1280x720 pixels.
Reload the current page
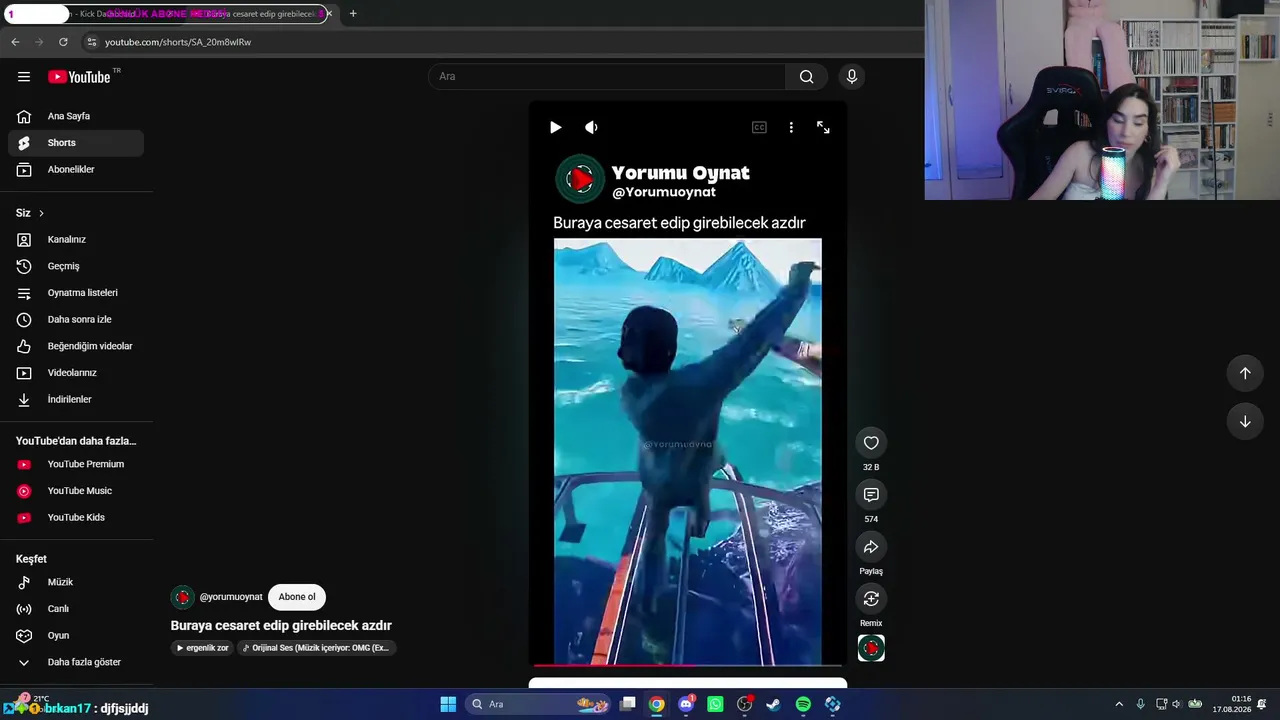(x=63, y=42)
